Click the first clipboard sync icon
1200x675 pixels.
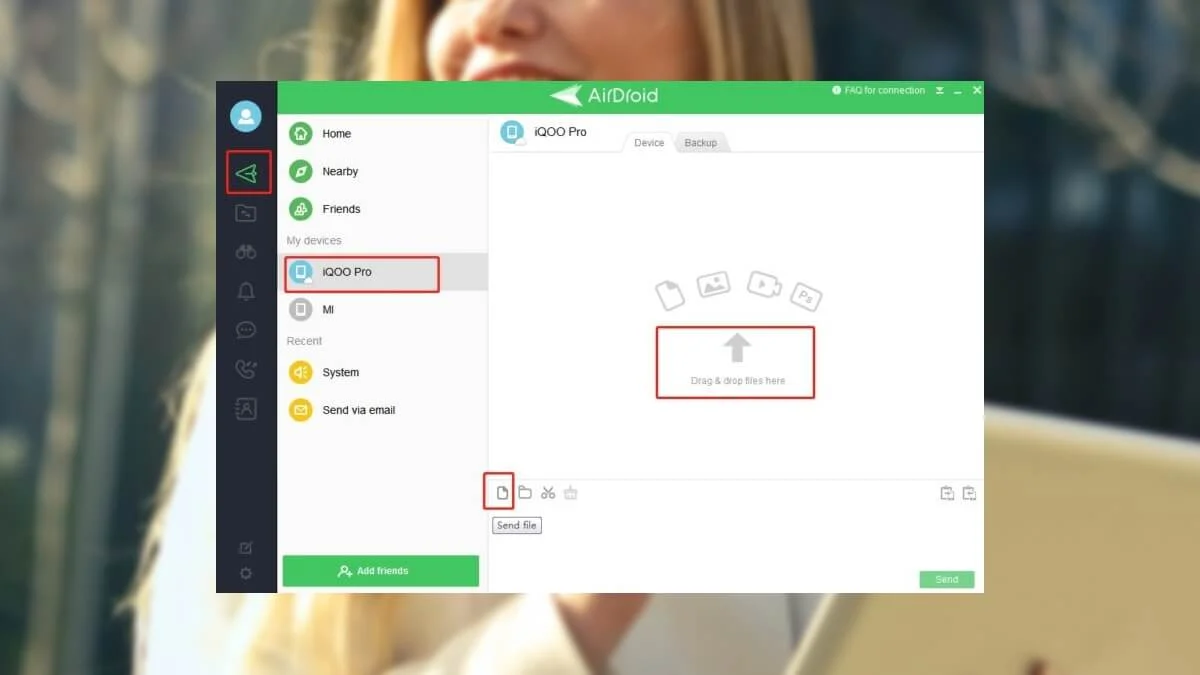click(x=947, y=493)
